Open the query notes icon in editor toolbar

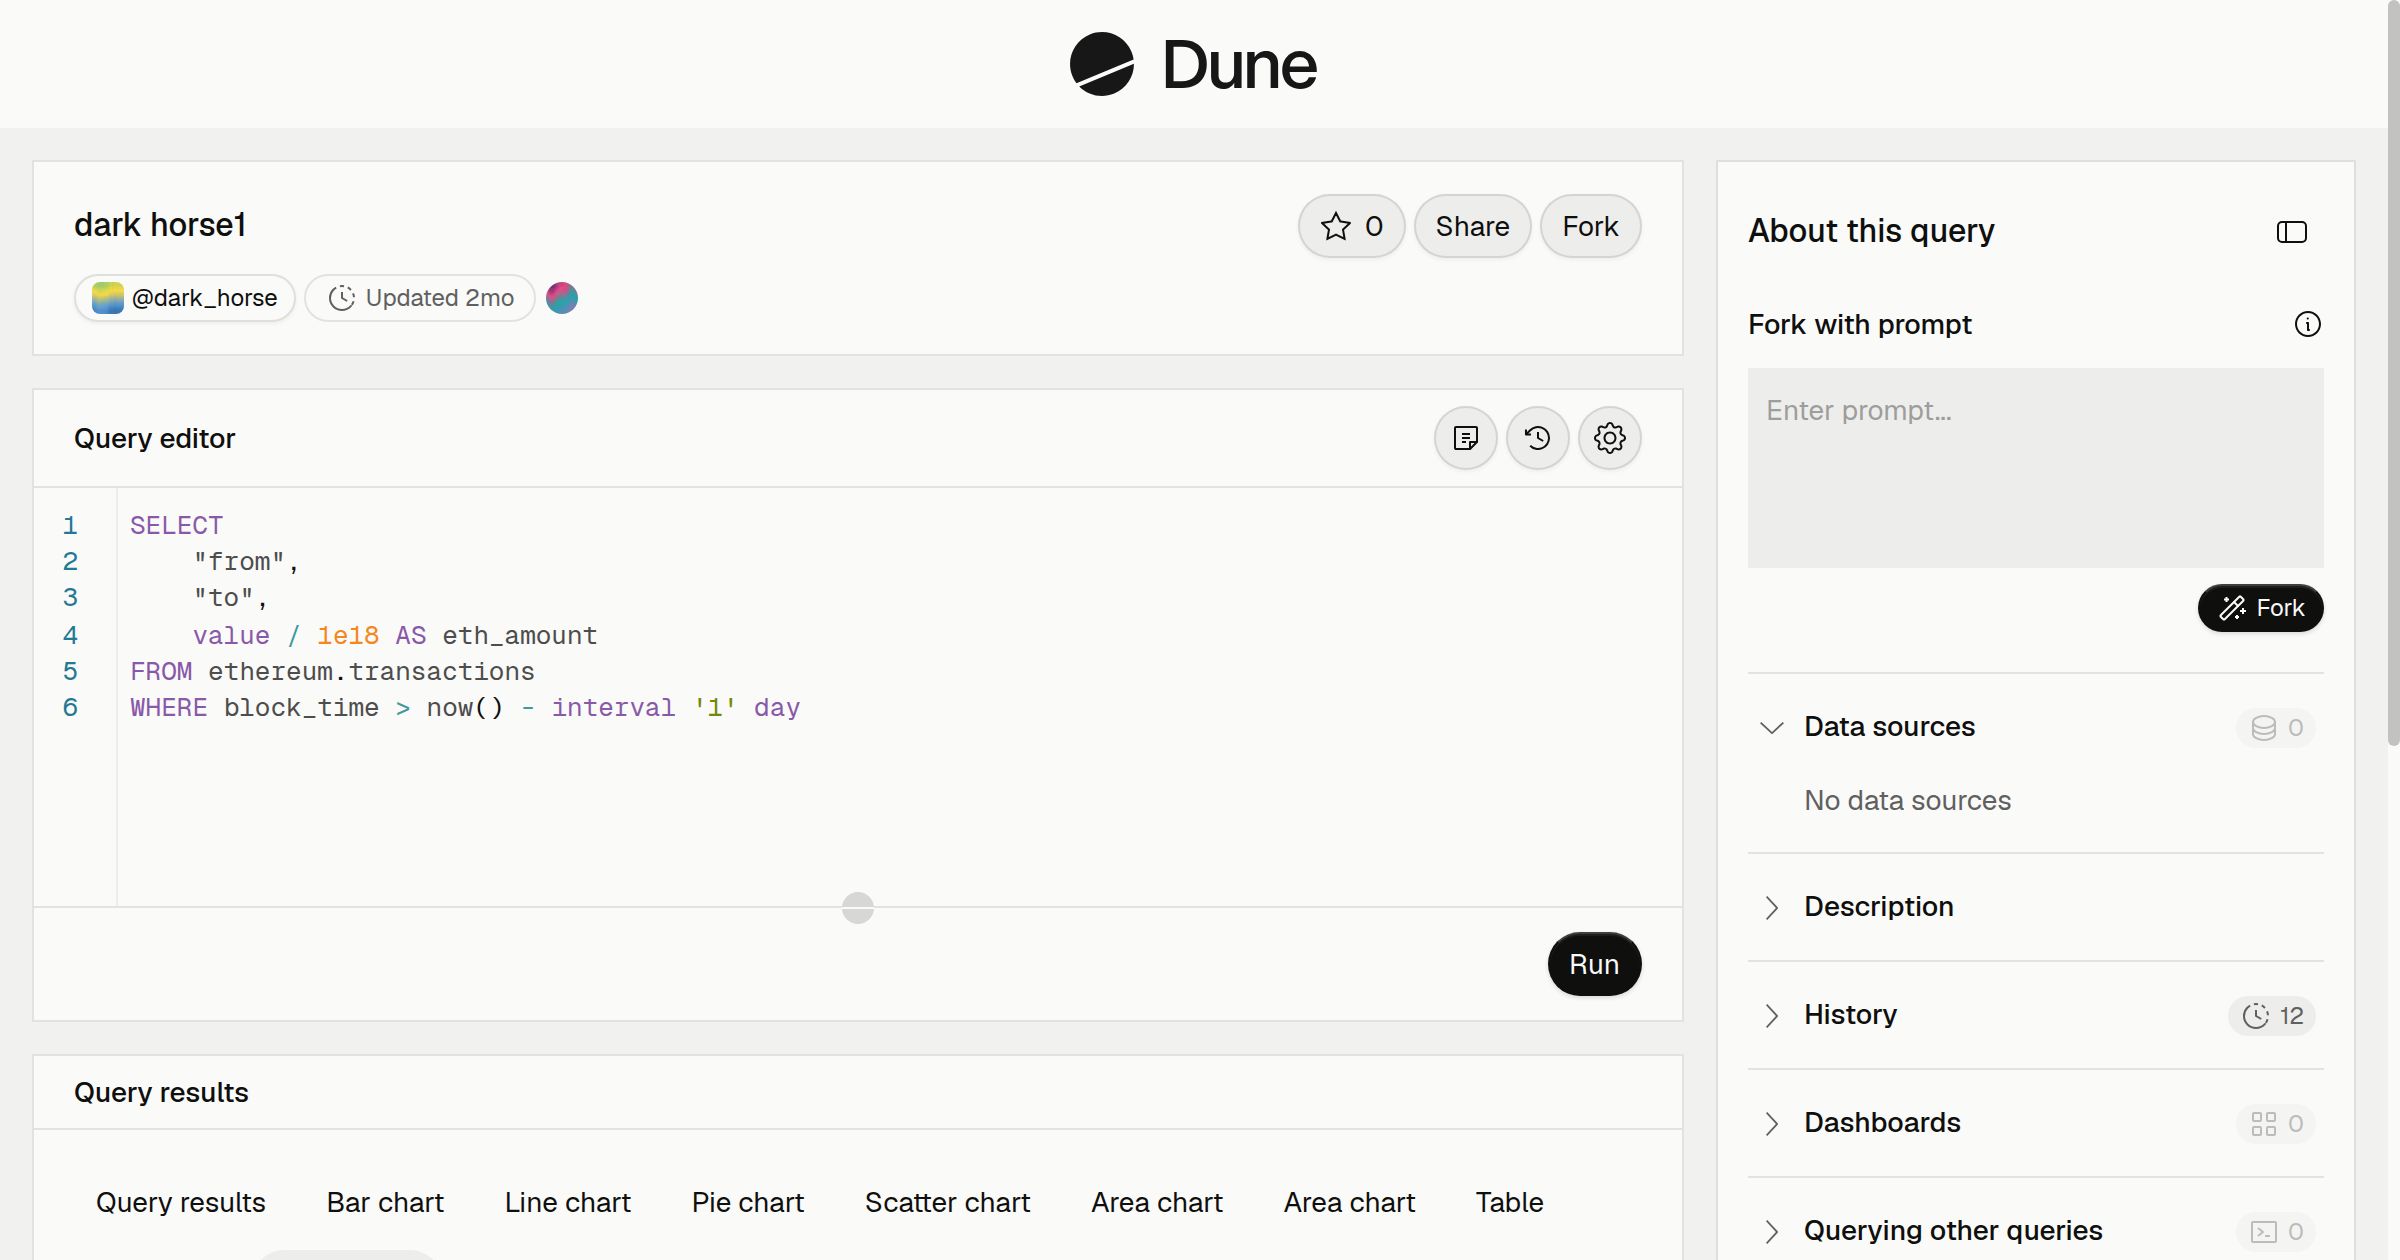[x=1465, y=438]
